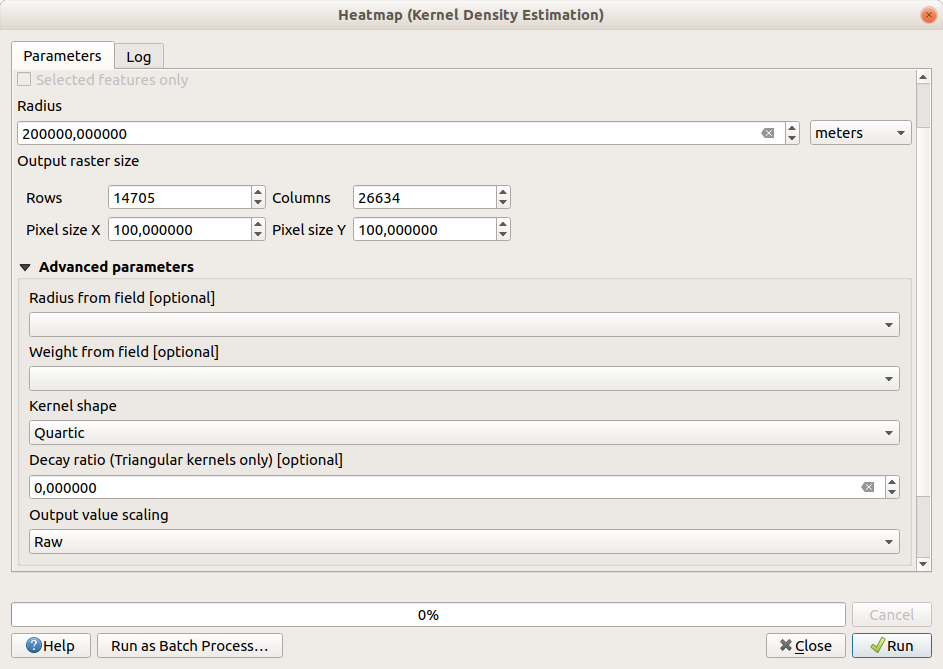This screenshot has width=943, height=669.
Task: Clear the Radius value with the clear icon
Action: pyautogui.click(x=767, y=133)
